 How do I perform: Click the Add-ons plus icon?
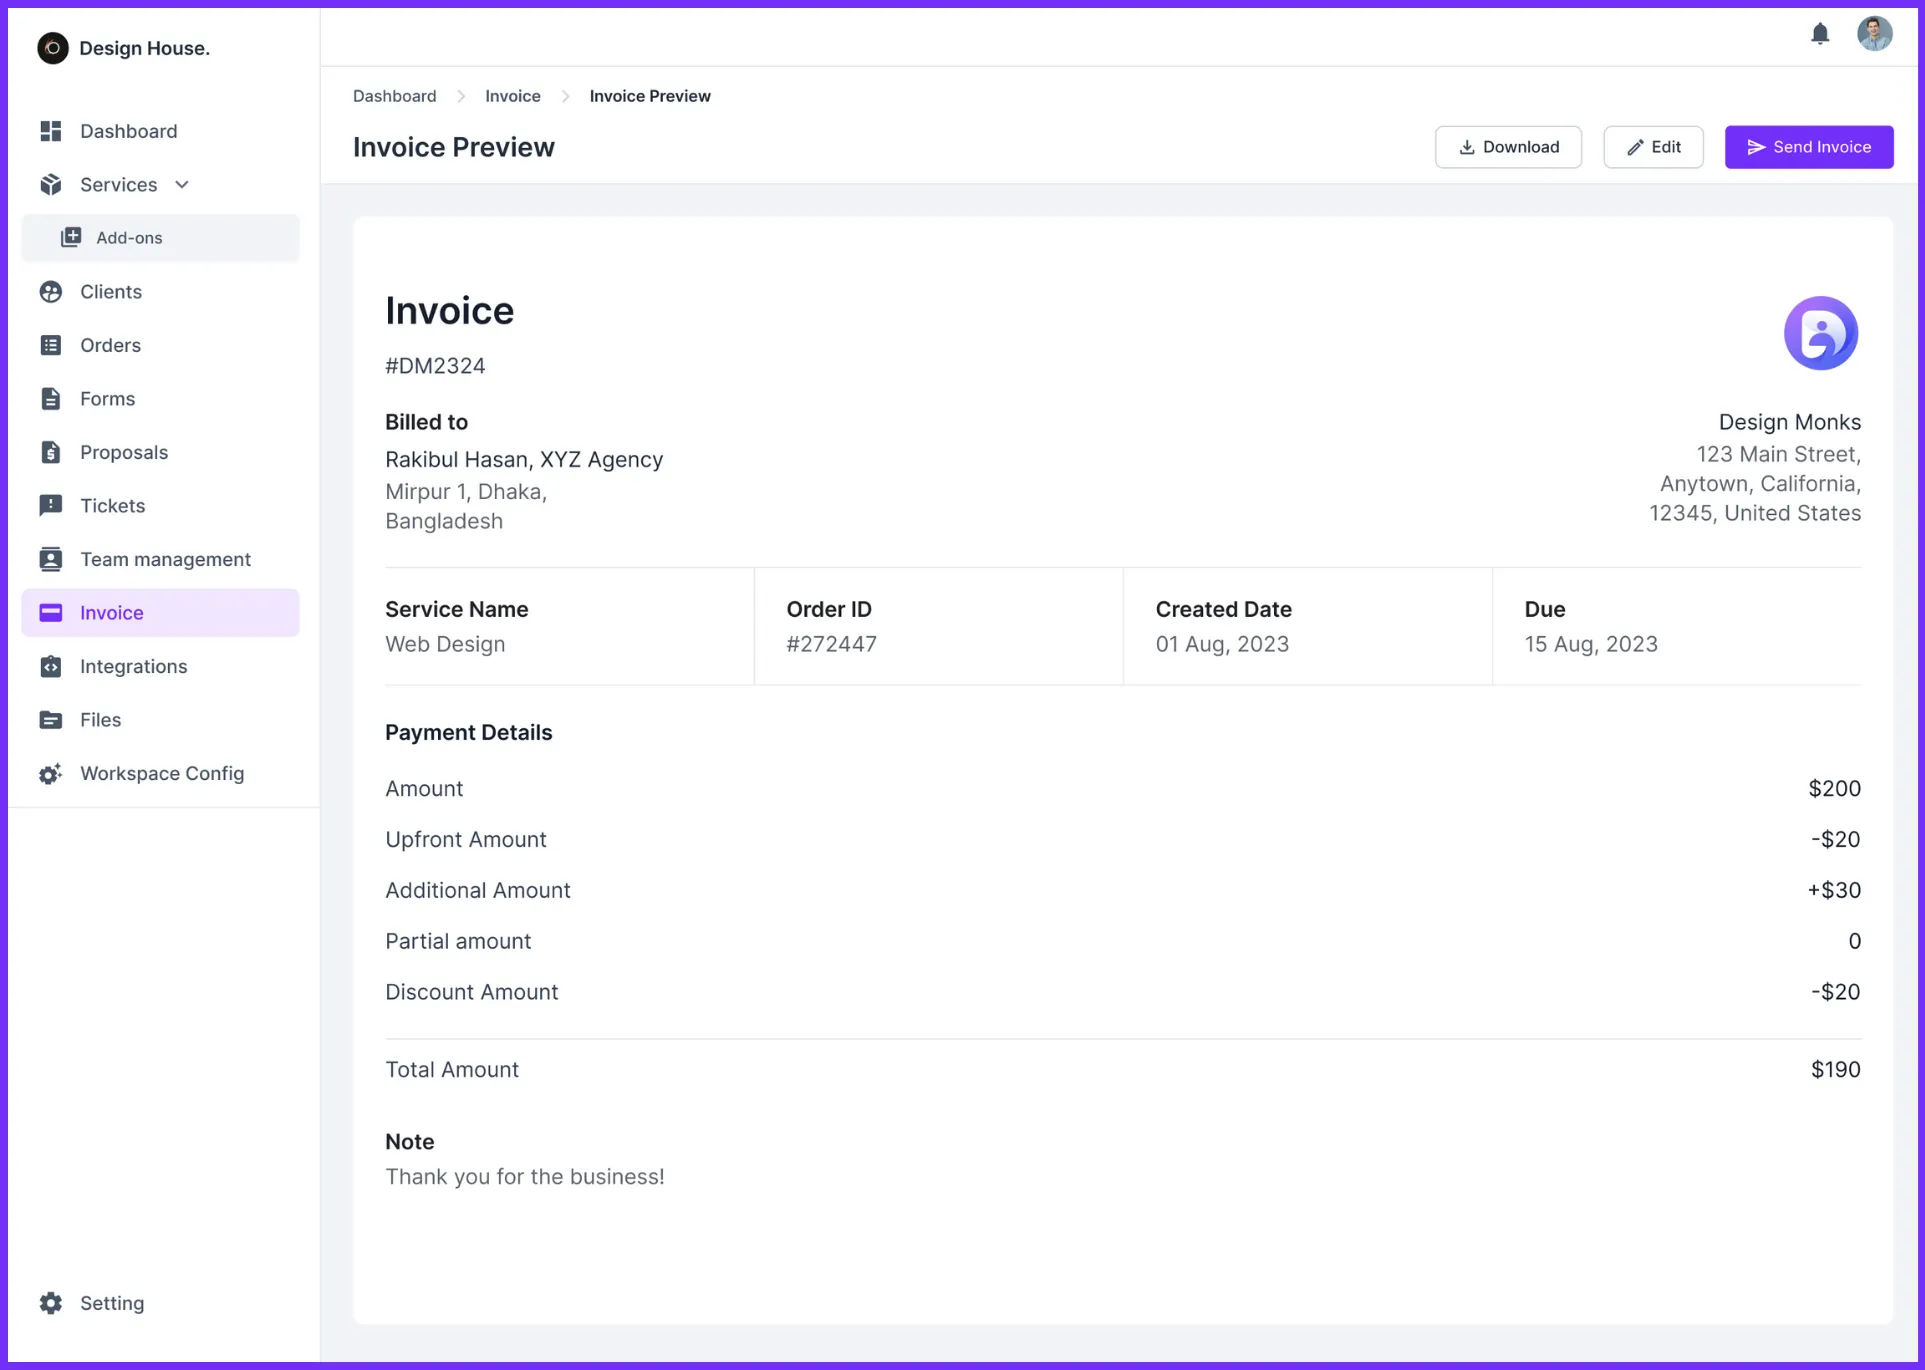[71, 238]
